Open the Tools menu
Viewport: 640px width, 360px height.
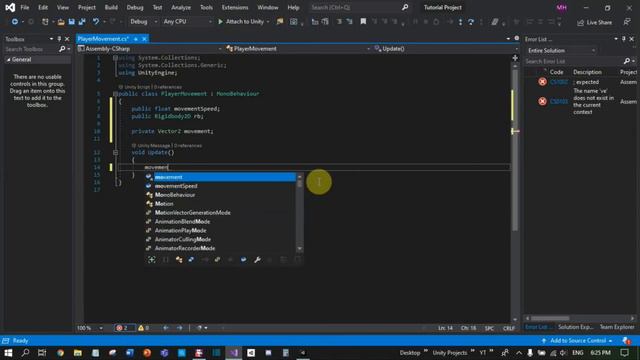pos(206,7)
